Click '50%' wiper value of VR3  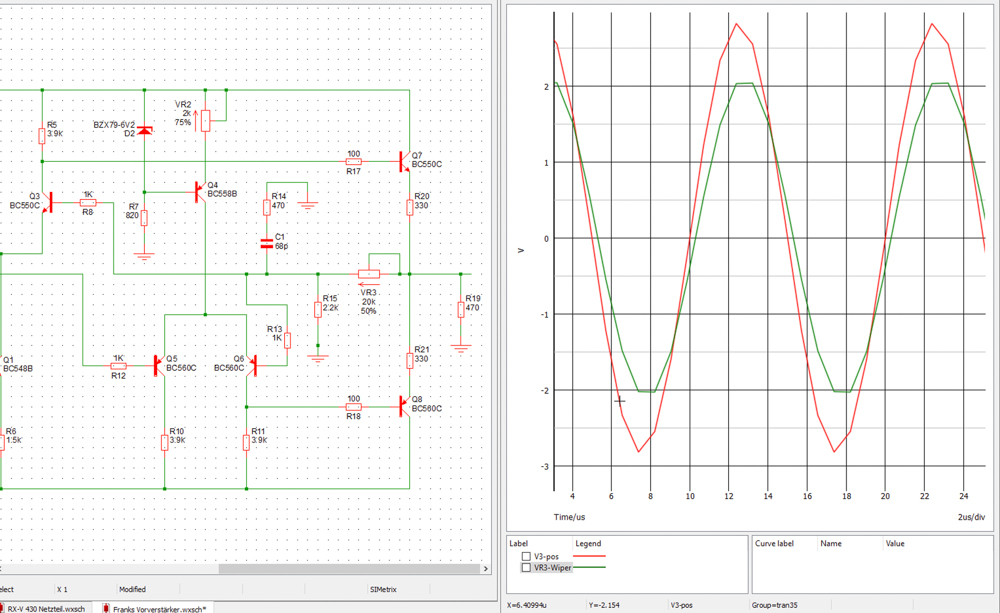(x=369, y=311)
